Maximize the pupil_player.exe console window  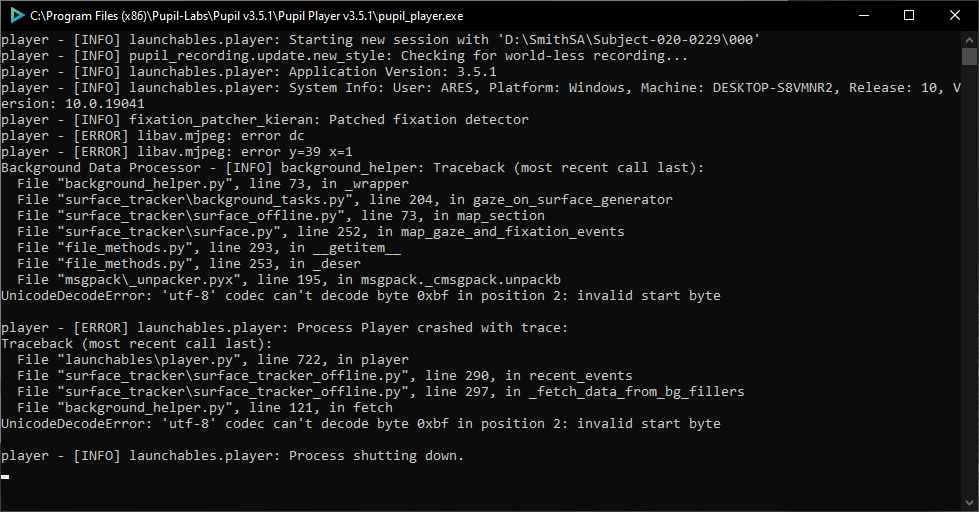(x=909, y=16)
